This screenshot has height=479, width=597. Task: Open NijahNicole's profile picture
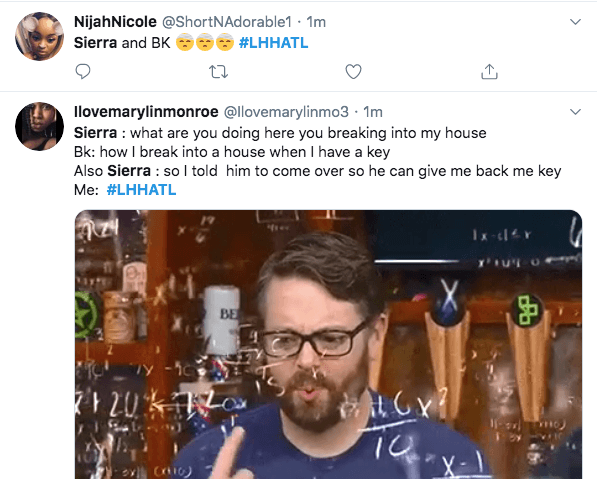tap(40, 36)
